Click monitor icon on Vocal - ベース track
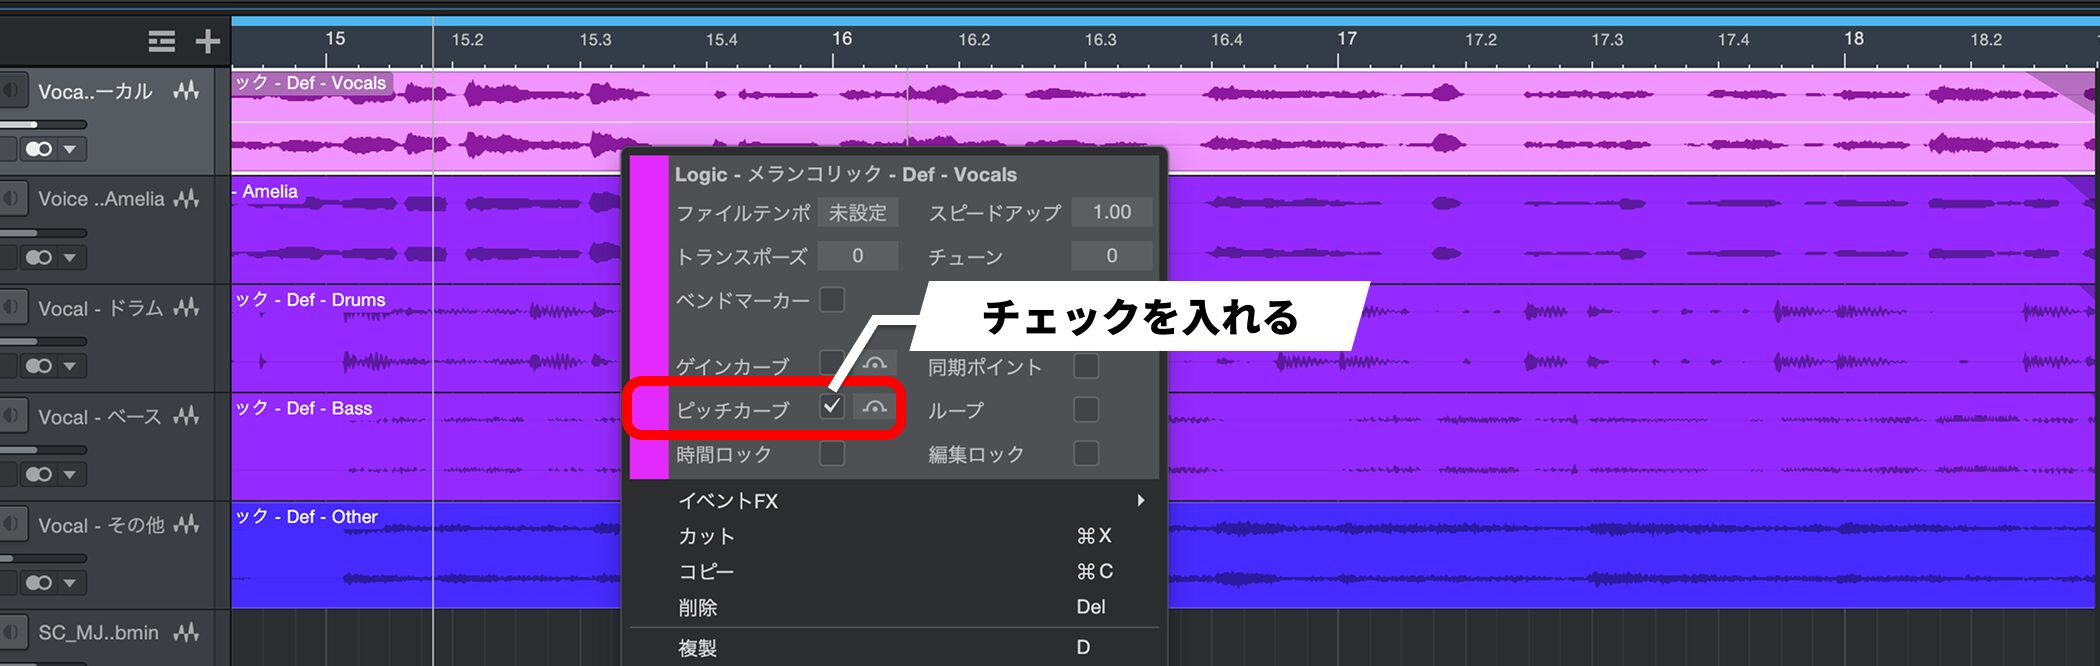Viewport: 2100px width, 666px height. pos(11,416)
